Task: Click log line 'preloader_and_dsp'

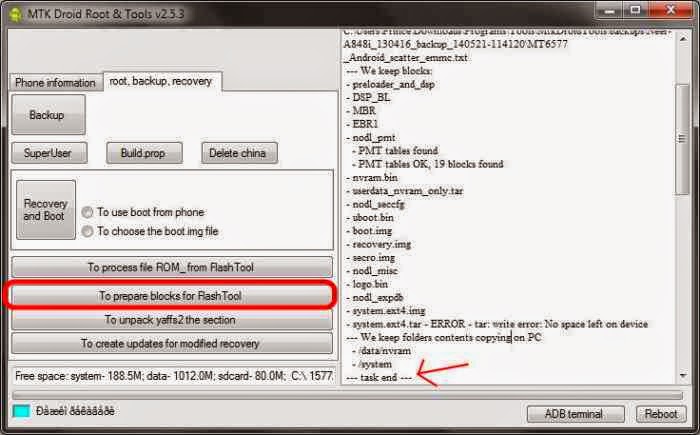Action: [x=390, y=84]
